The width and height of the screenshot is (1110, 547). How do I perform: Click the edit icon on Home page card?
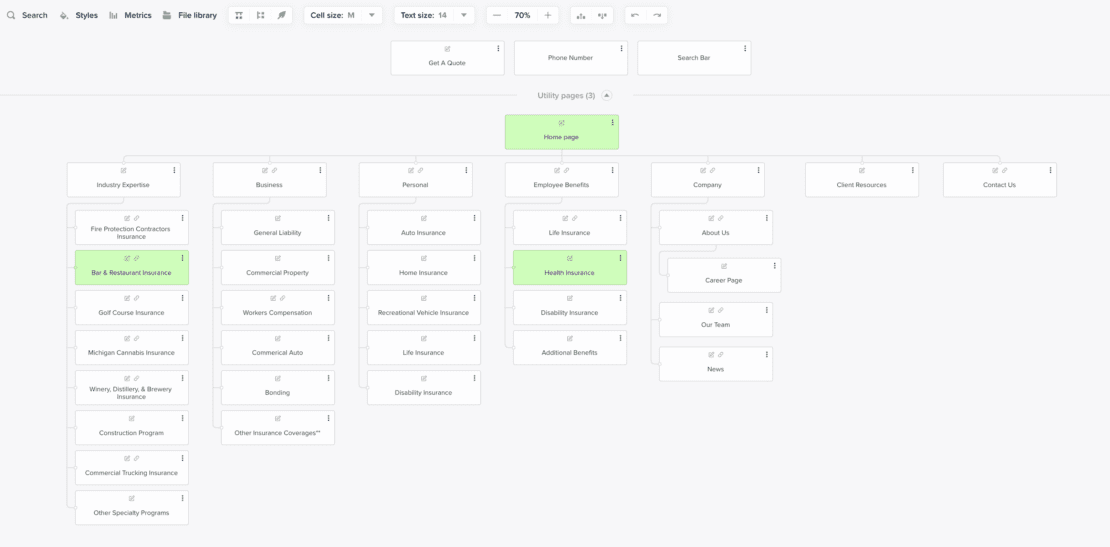(x=561, y=123)
